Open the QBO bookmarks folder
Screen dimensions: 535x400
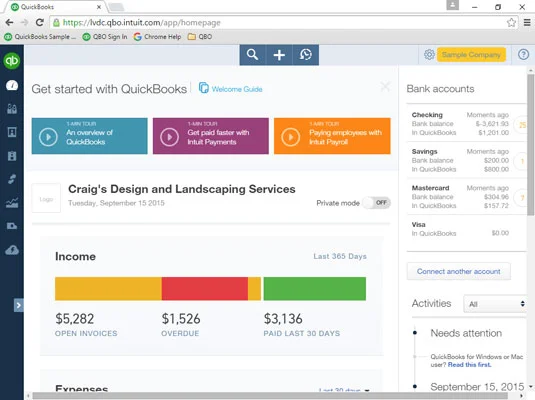tap(200, 37)
